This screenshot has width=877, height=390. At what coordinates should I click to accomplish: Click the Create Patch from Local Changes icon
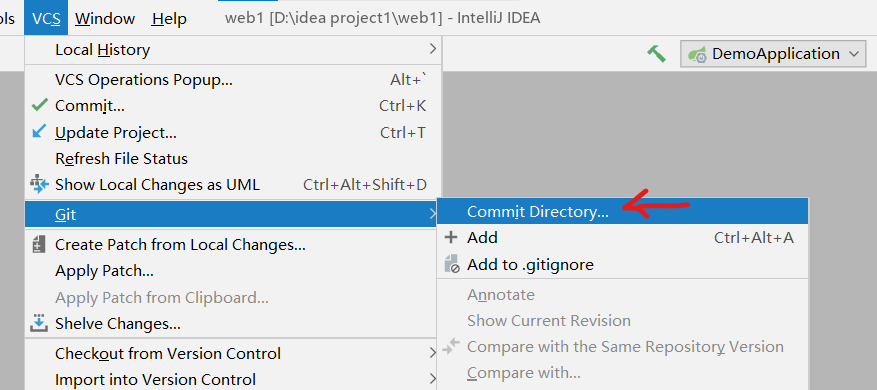tap(39, 245)
